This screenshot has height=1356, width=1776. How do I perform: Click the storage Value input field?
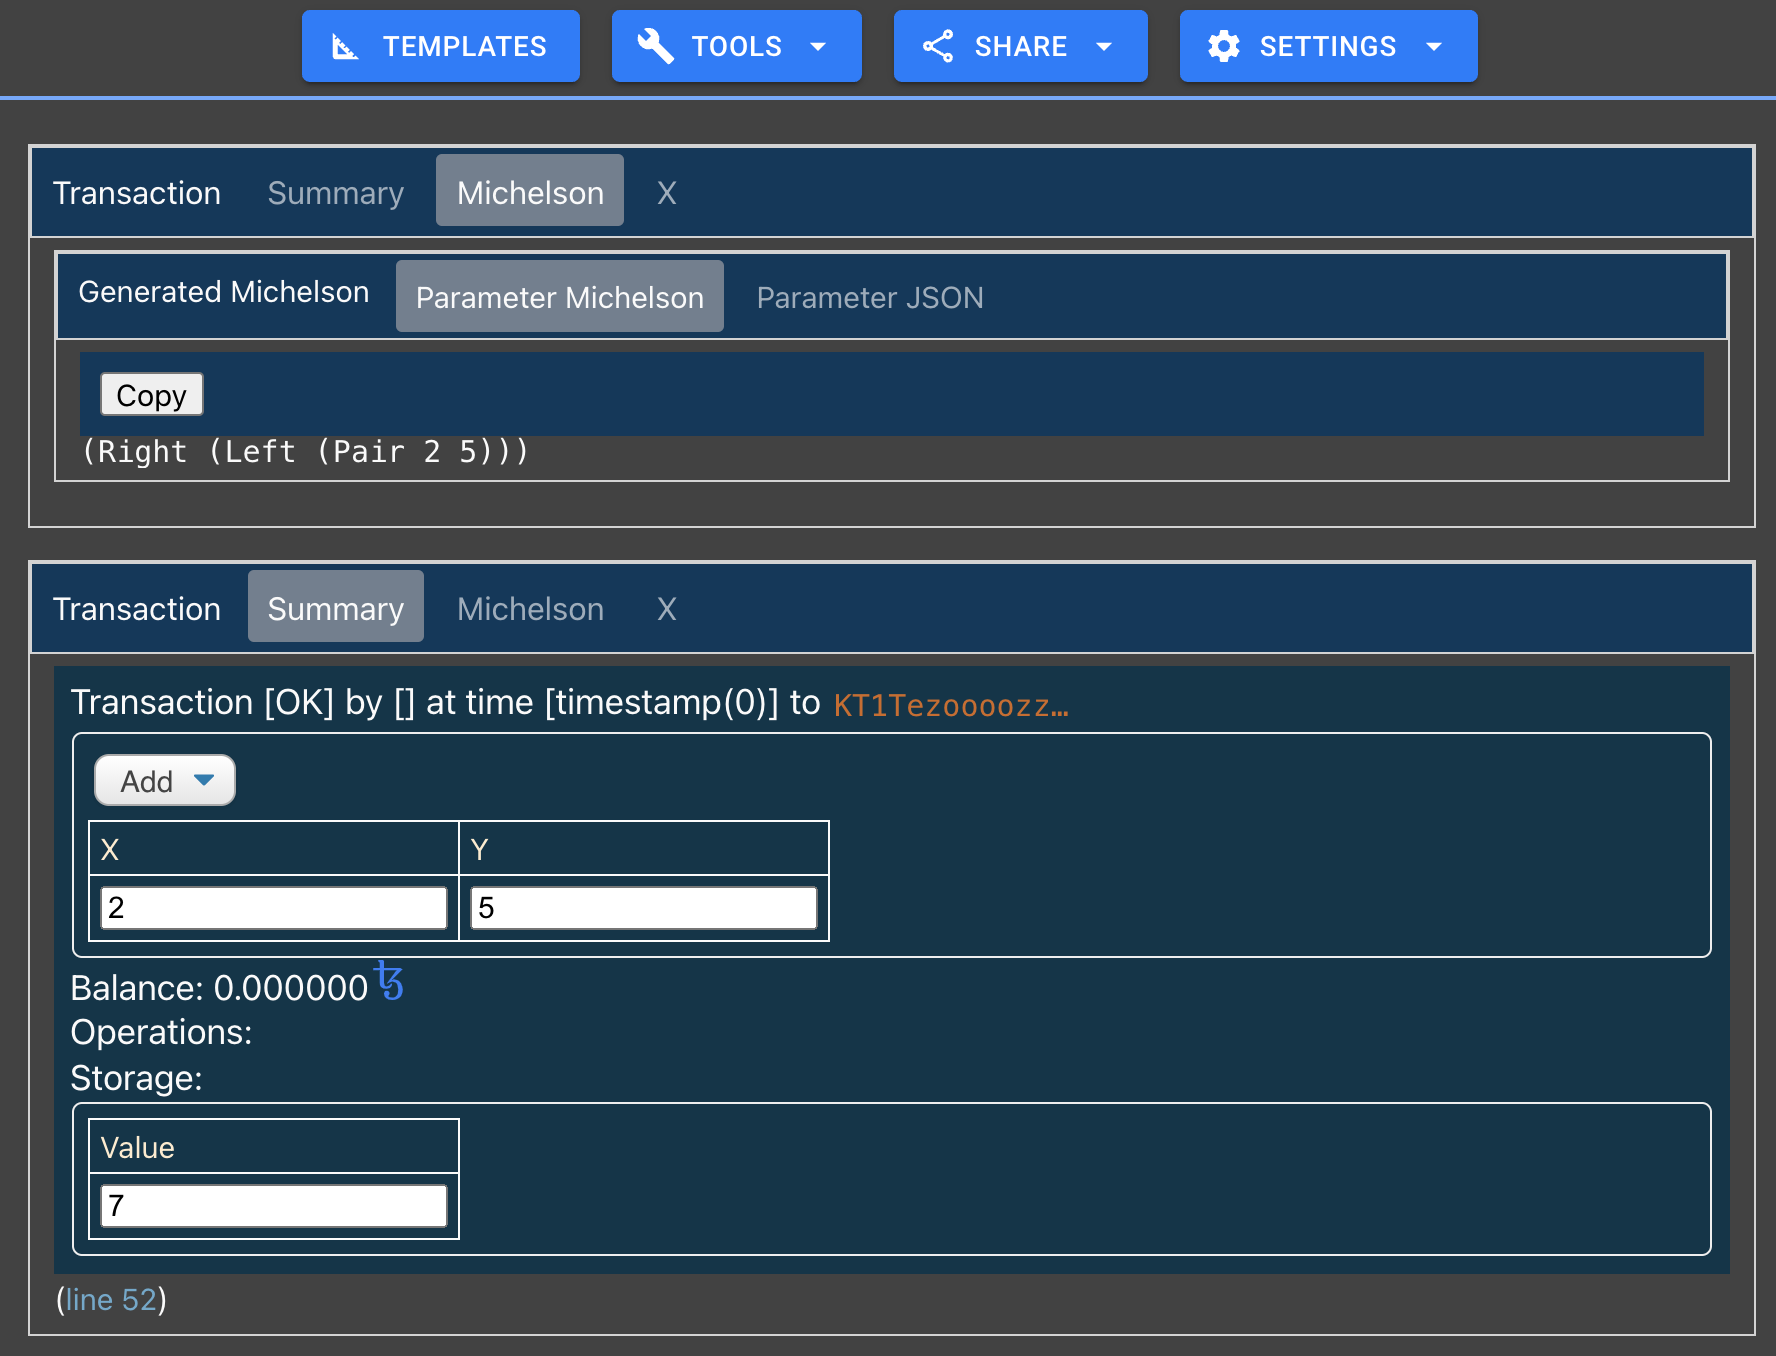(273, 1206)
